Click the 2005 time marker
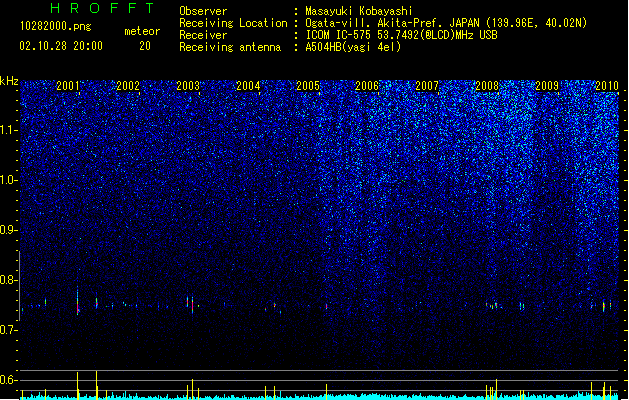This screenshot has height=400, width=629. (308, 85)
